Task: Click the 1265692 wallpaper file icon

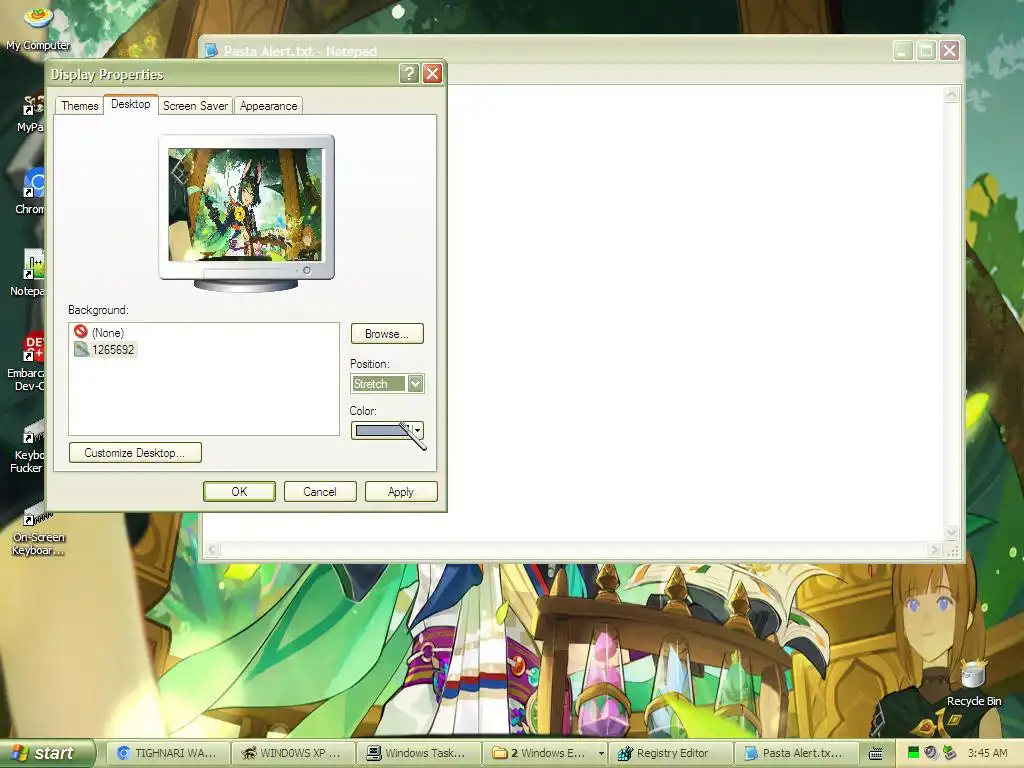Action: click(81, 349)
